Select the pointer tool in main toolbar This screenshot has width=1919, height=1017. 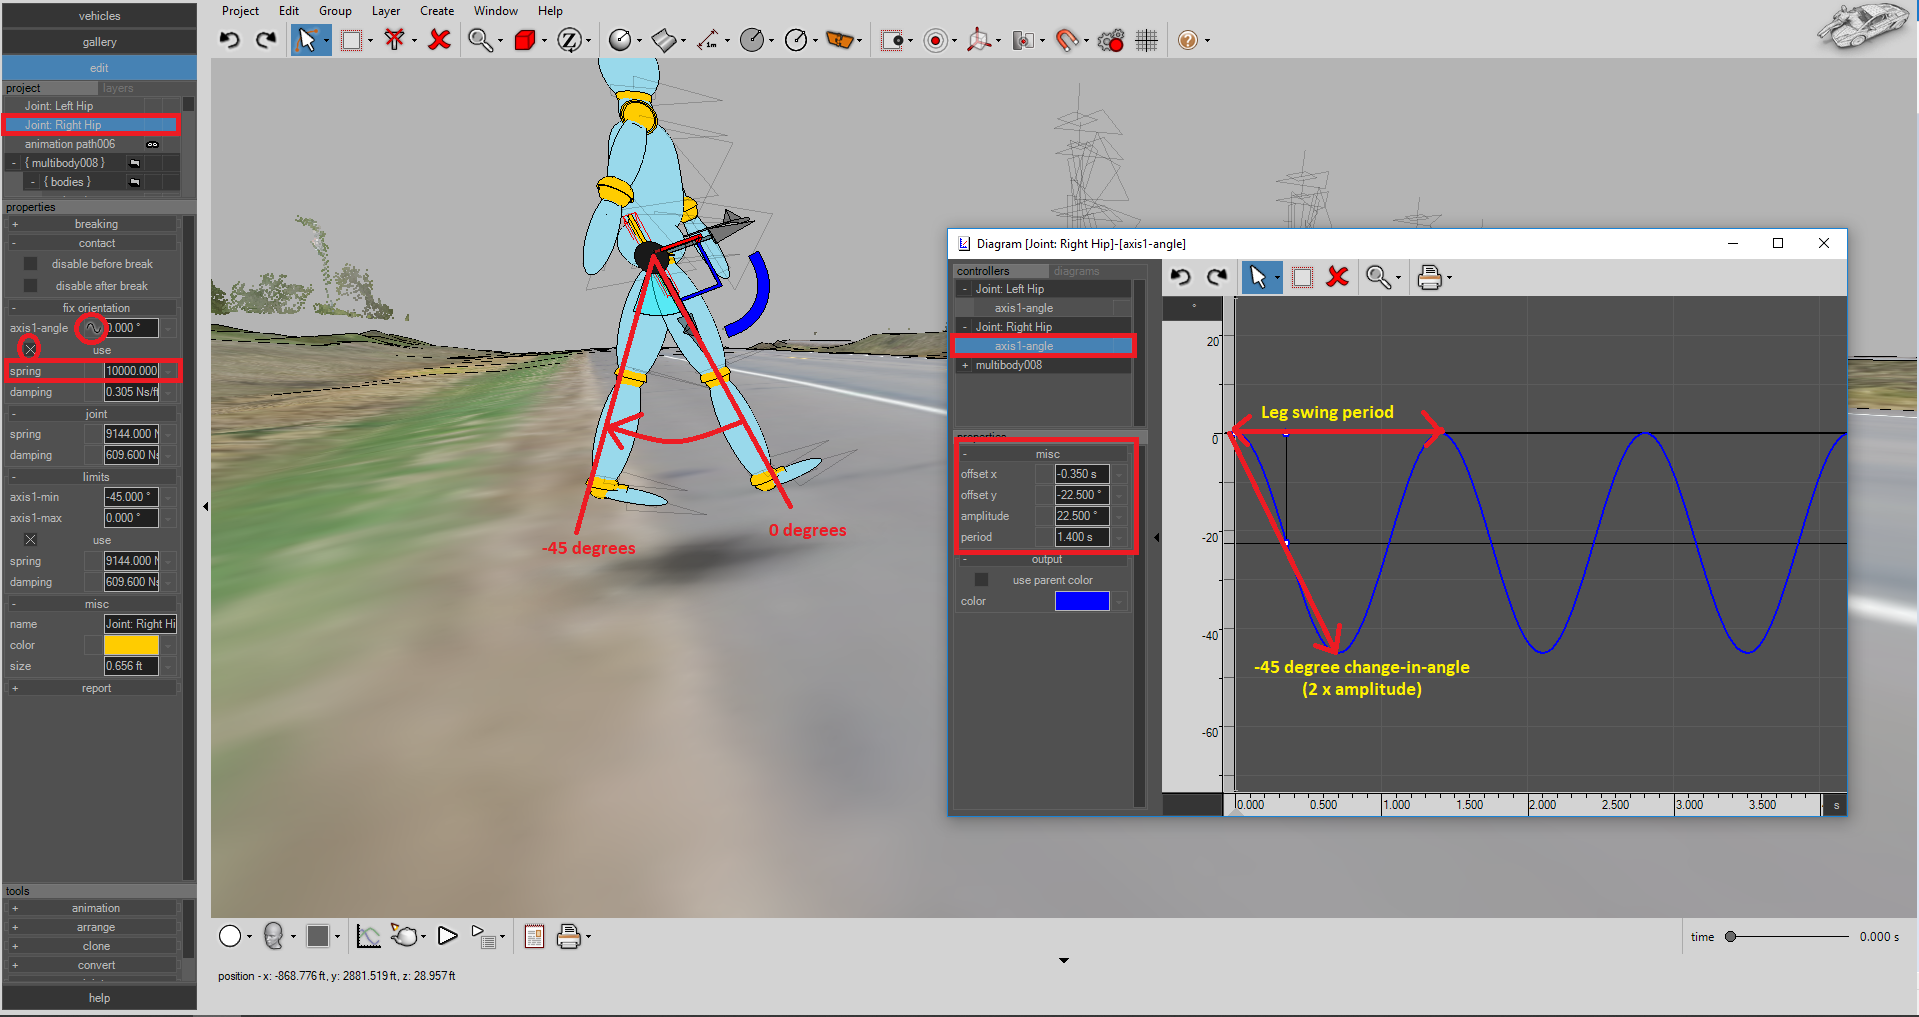click(307, 40)
